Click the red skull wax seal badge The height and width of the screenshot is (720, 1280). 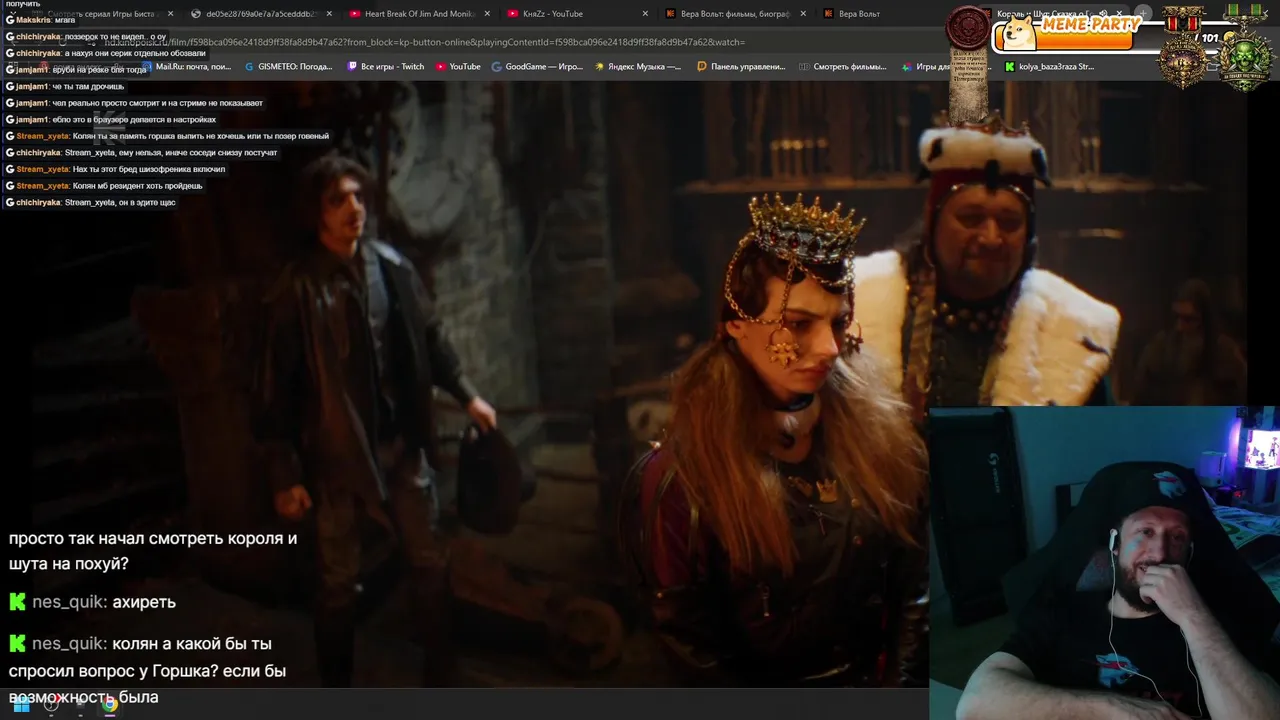968,27
